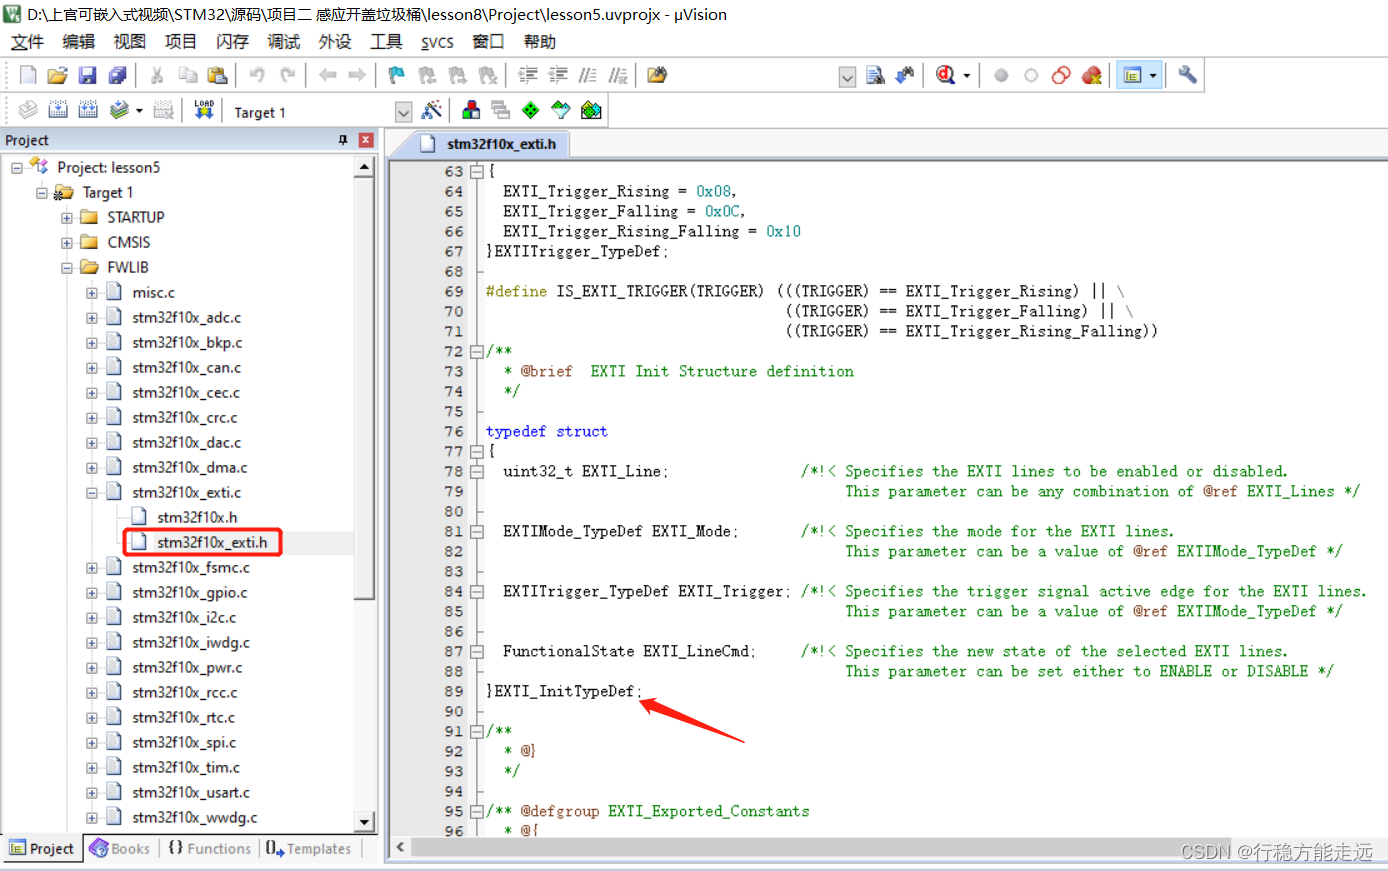Viewport: 1388px width, 871px height.
Task: Click the Indent selection icon
Action: click(528, 75)
